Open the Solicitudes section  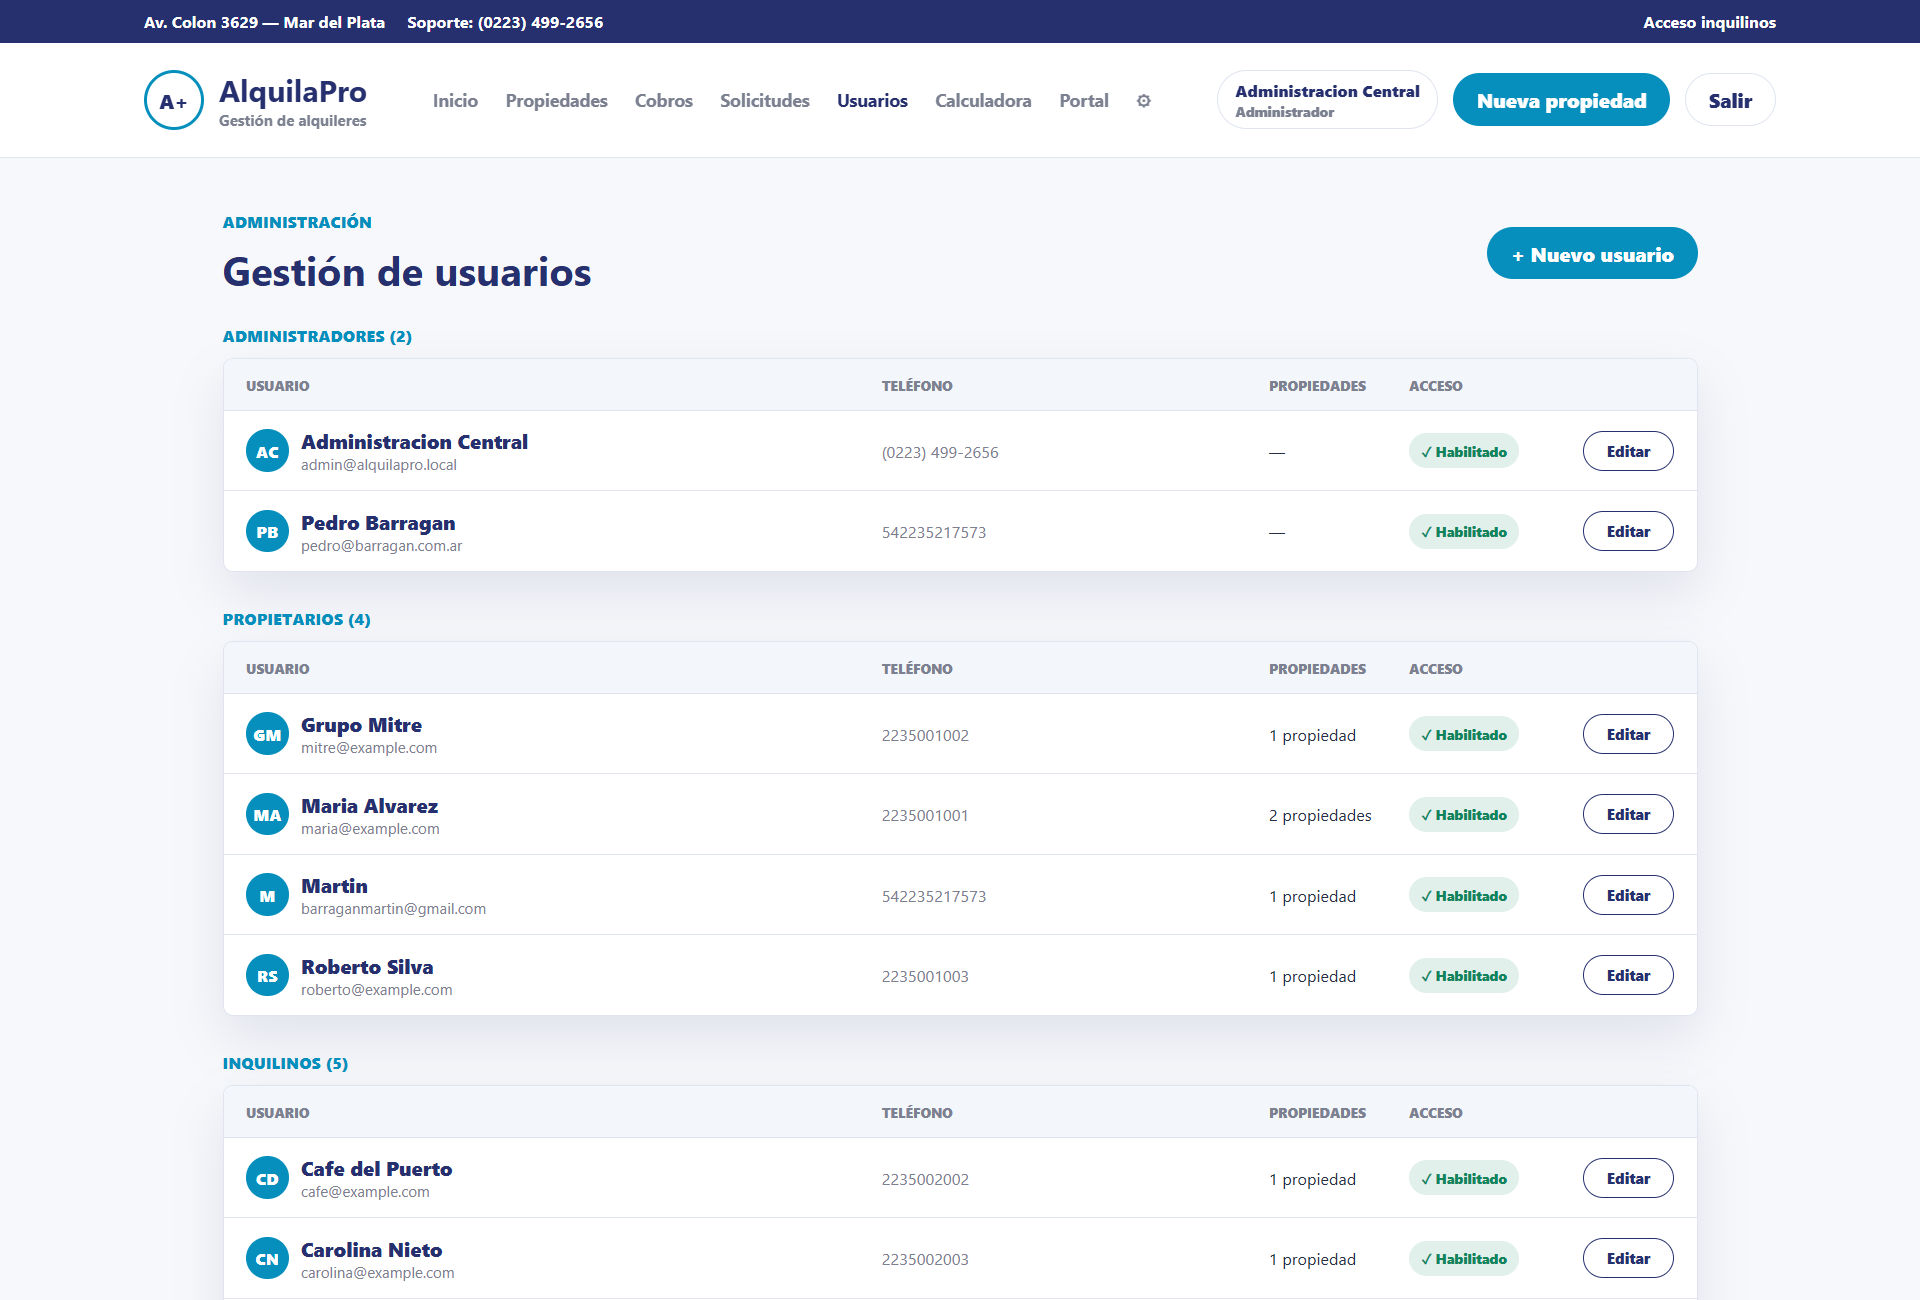pyautogui.click(x=765, y=101)
